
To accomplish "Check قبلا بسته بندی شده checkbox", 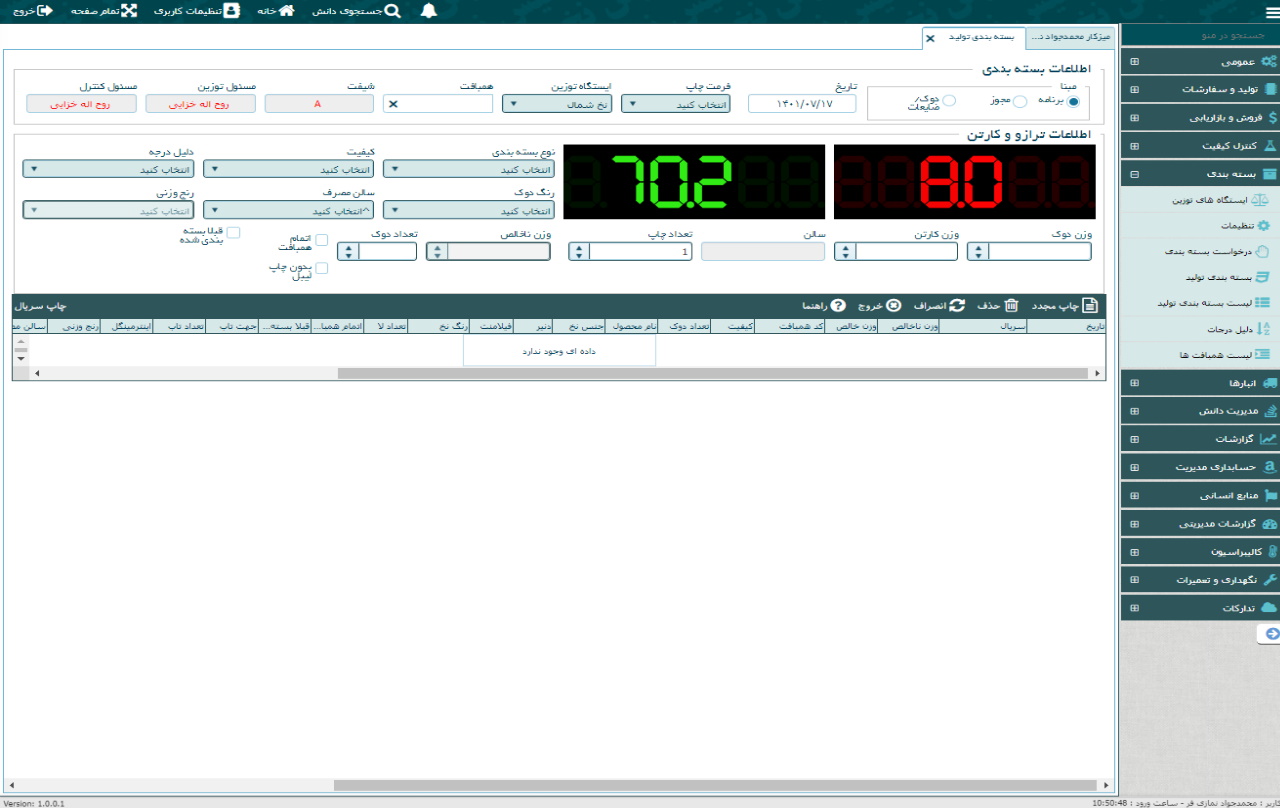I will [233, 232].
